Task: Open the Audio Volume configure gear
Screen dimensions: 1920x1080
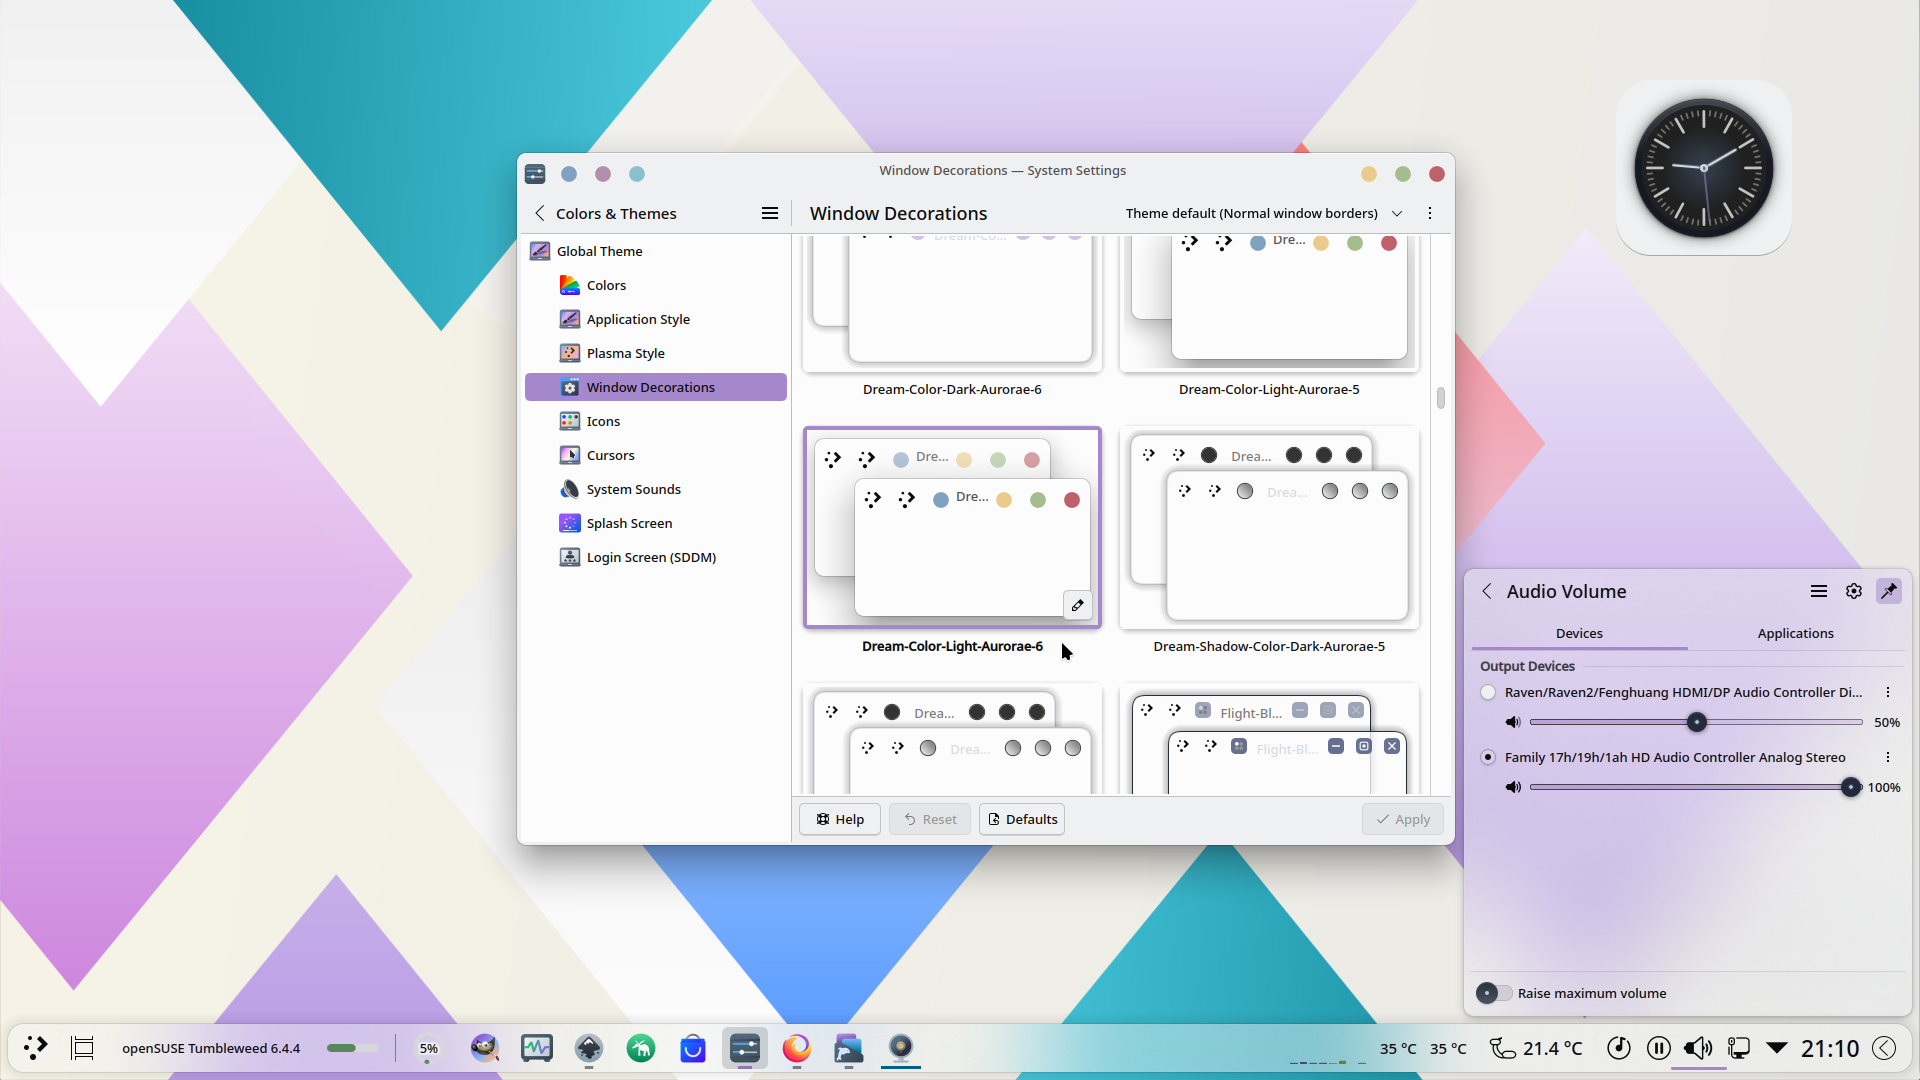Action: pyautogui.click(x=1854, y=591)
